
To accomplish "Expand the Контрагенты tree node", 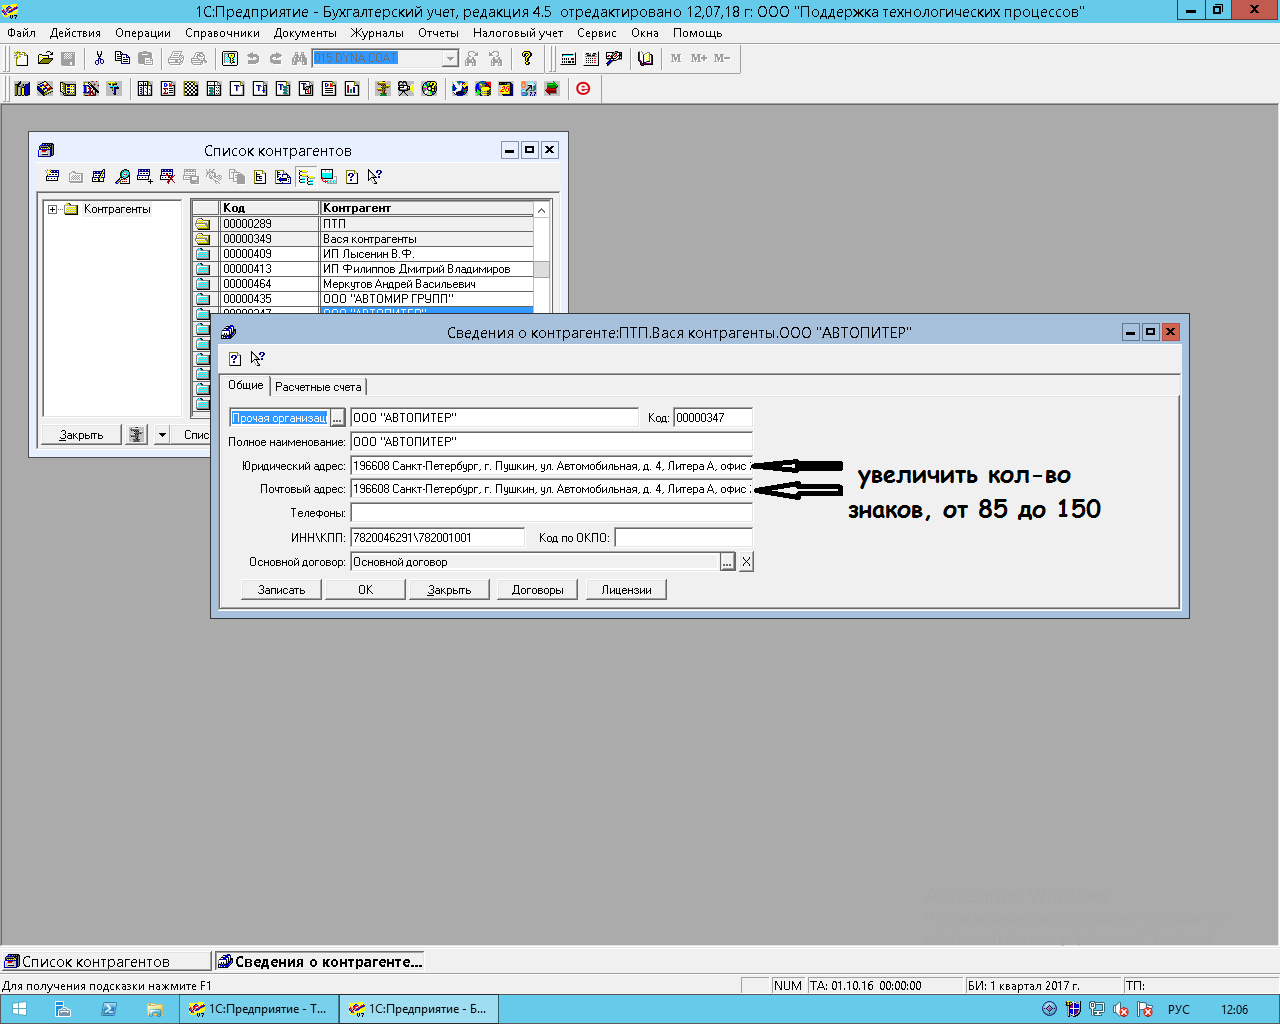I will [53, 209].
